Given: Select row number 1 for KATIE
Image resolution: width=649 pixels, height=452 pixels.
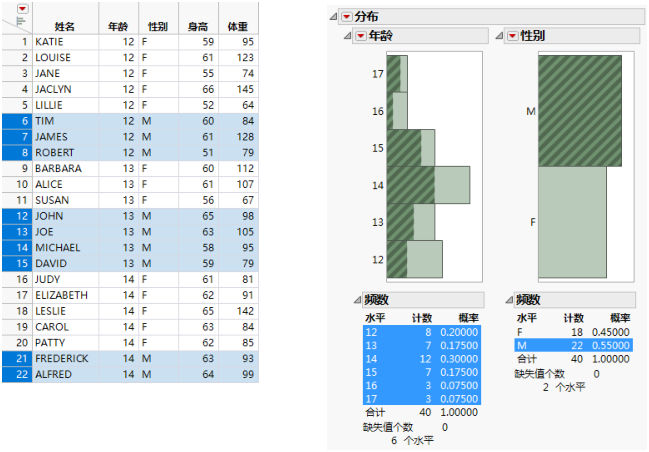Looking at the screenshot, I should point(17,42).
